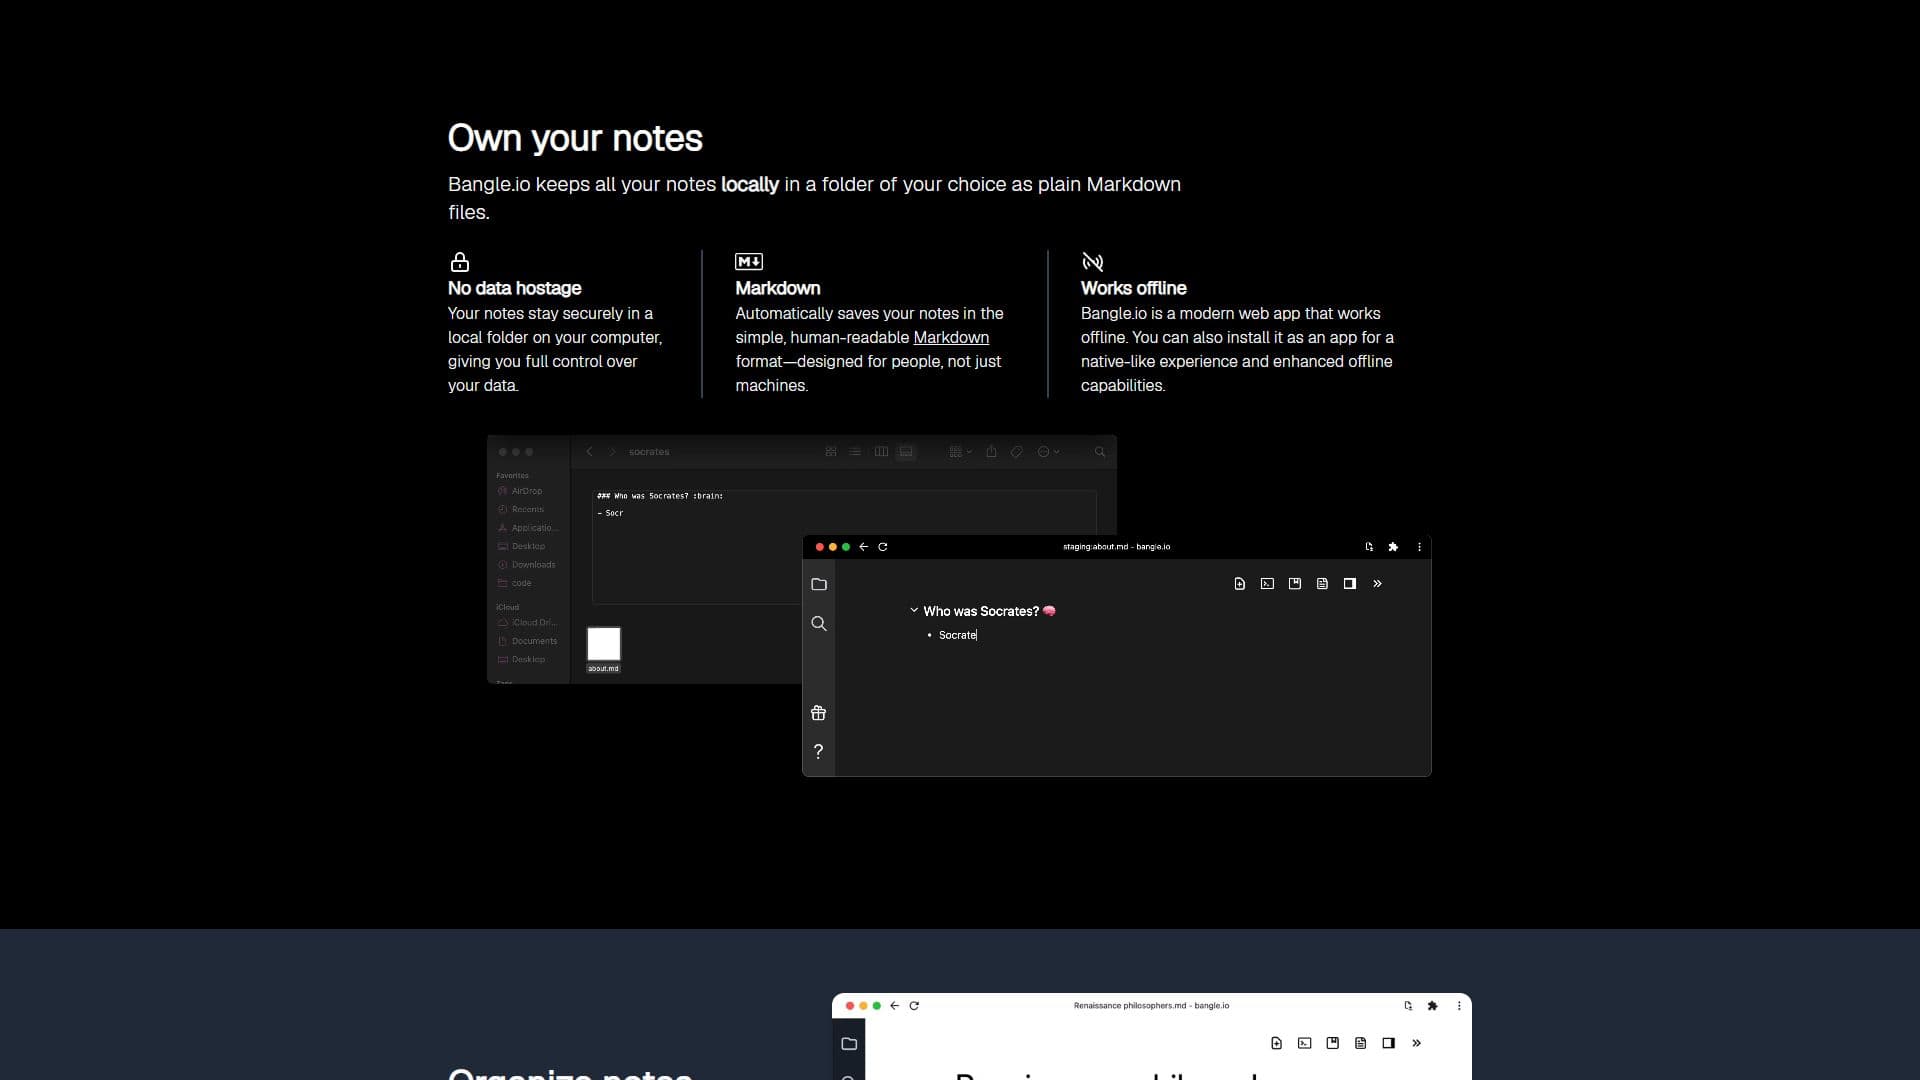The image size is (1920, 1080).
Task: Open folder sidebar icon in light bangle window
Action: click(x=849, y=1044)
